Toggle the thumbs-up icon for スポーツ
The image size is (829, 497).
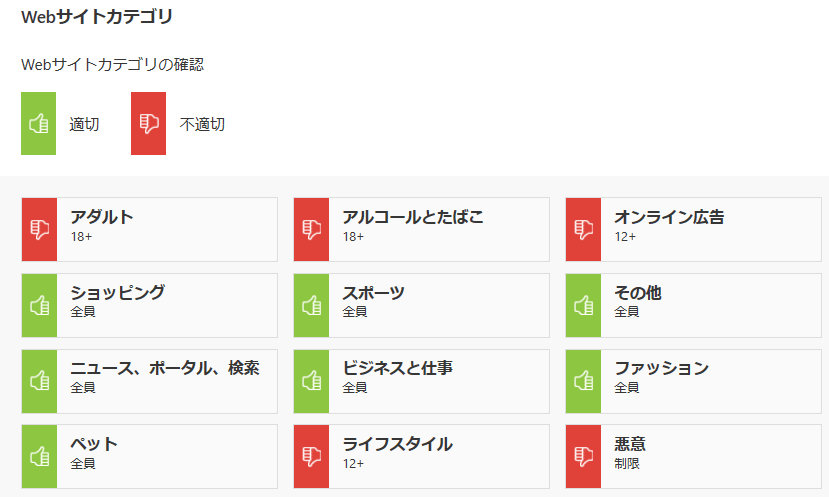click(311, 305)
